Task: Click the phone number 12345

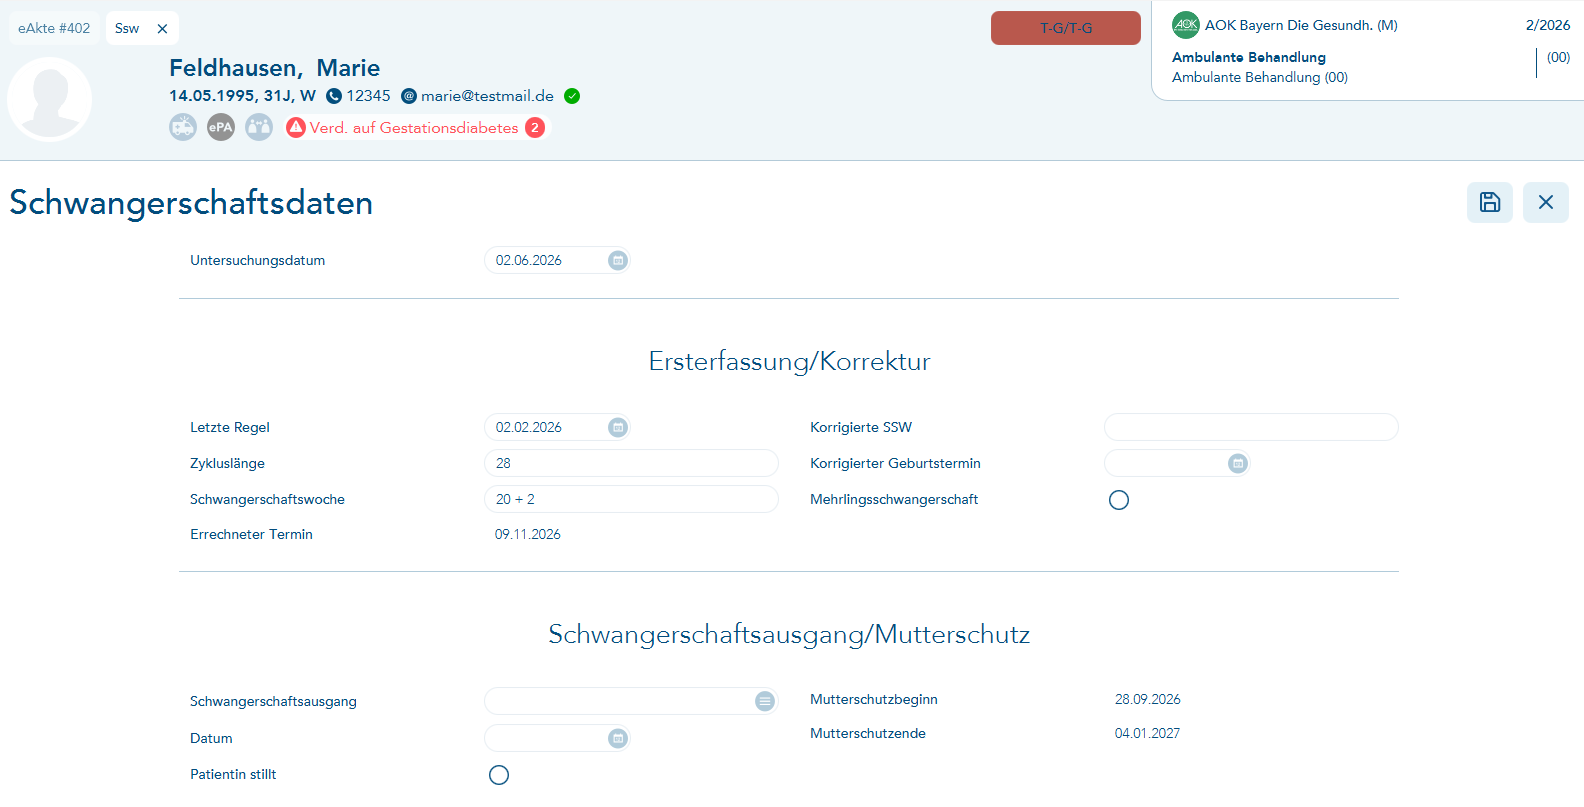Action: pos(368,96)
